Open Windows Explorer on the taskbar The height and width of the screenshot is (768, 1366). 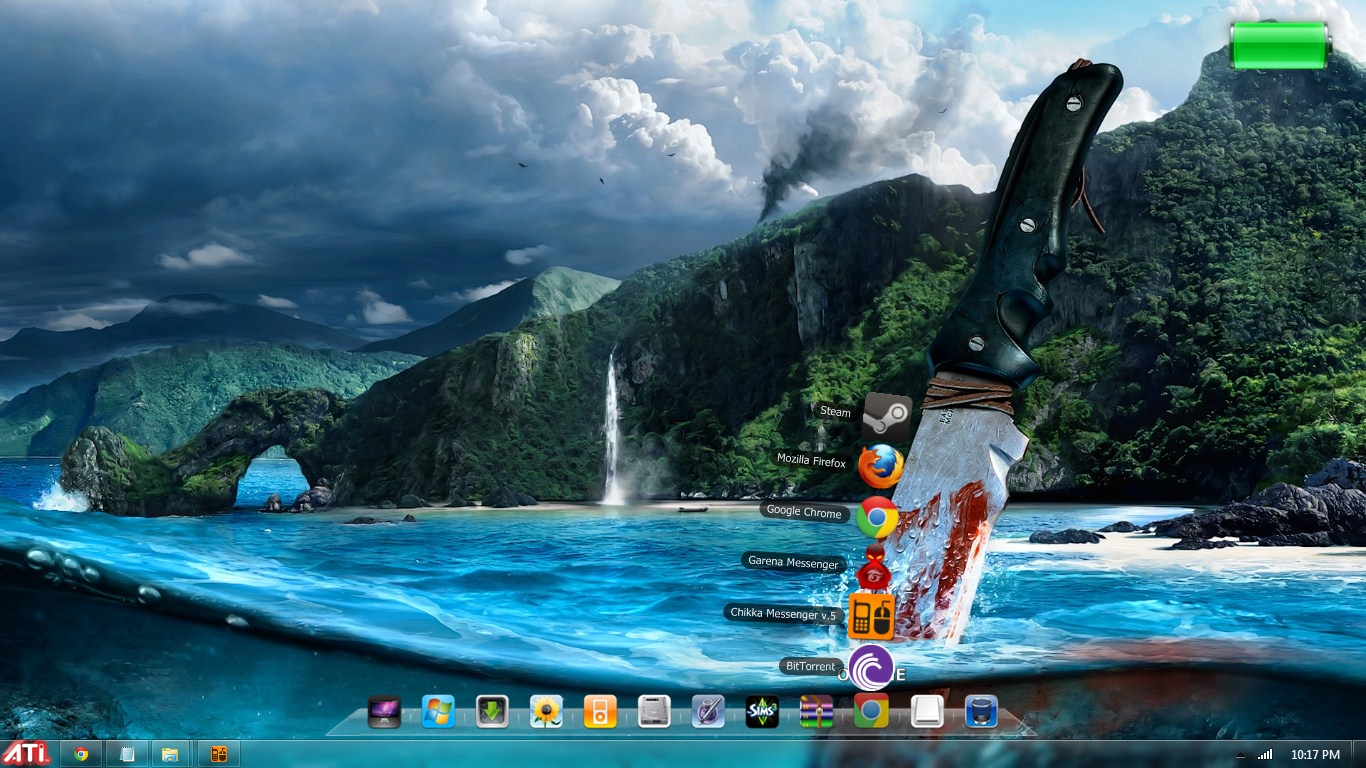pyautogui.click(x=171, y=754)
